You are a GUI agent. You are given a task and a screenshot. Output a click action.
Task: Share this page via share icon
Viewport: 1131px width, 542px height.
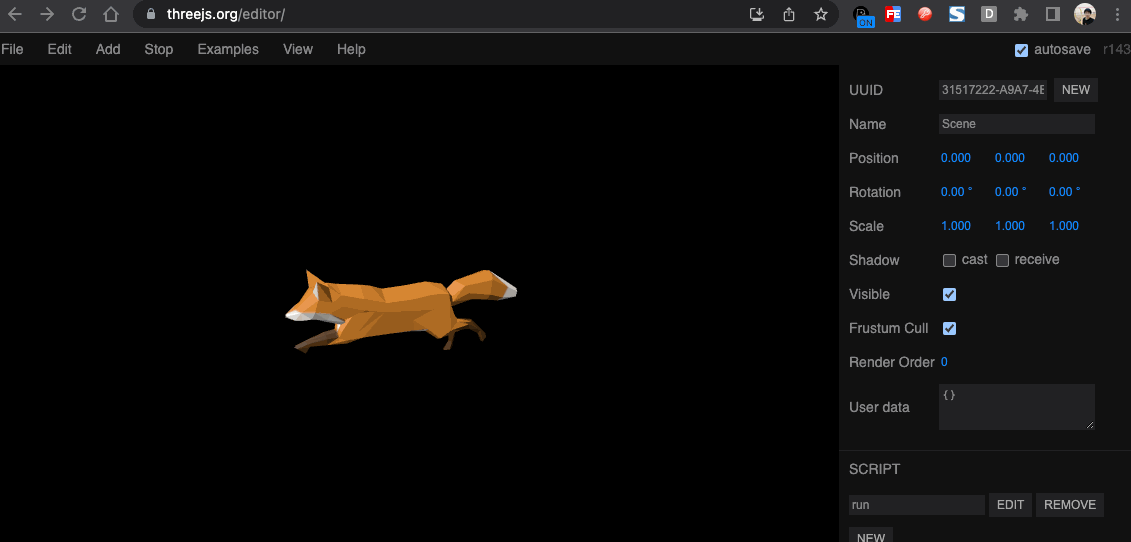(x=789, y=14)
